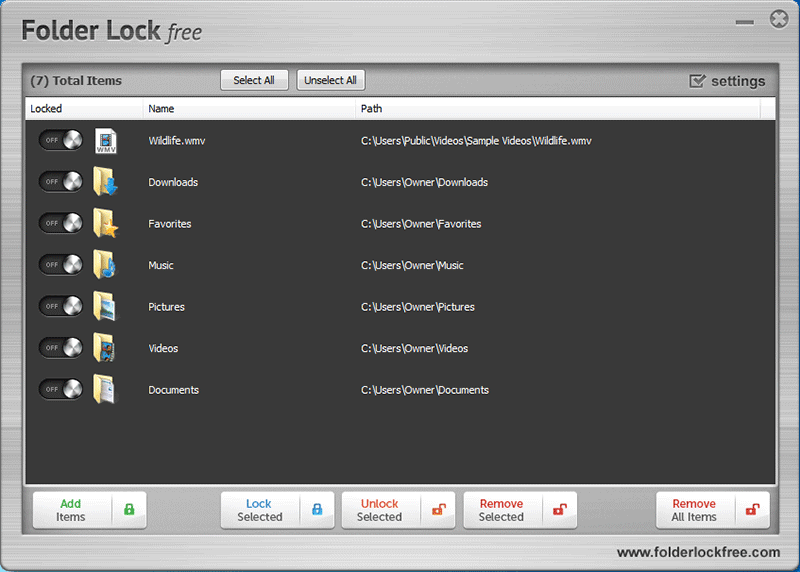Viewport: 800px width, 572px height.
Task: Open the settings panel
Action: click(x=727, y=81)
